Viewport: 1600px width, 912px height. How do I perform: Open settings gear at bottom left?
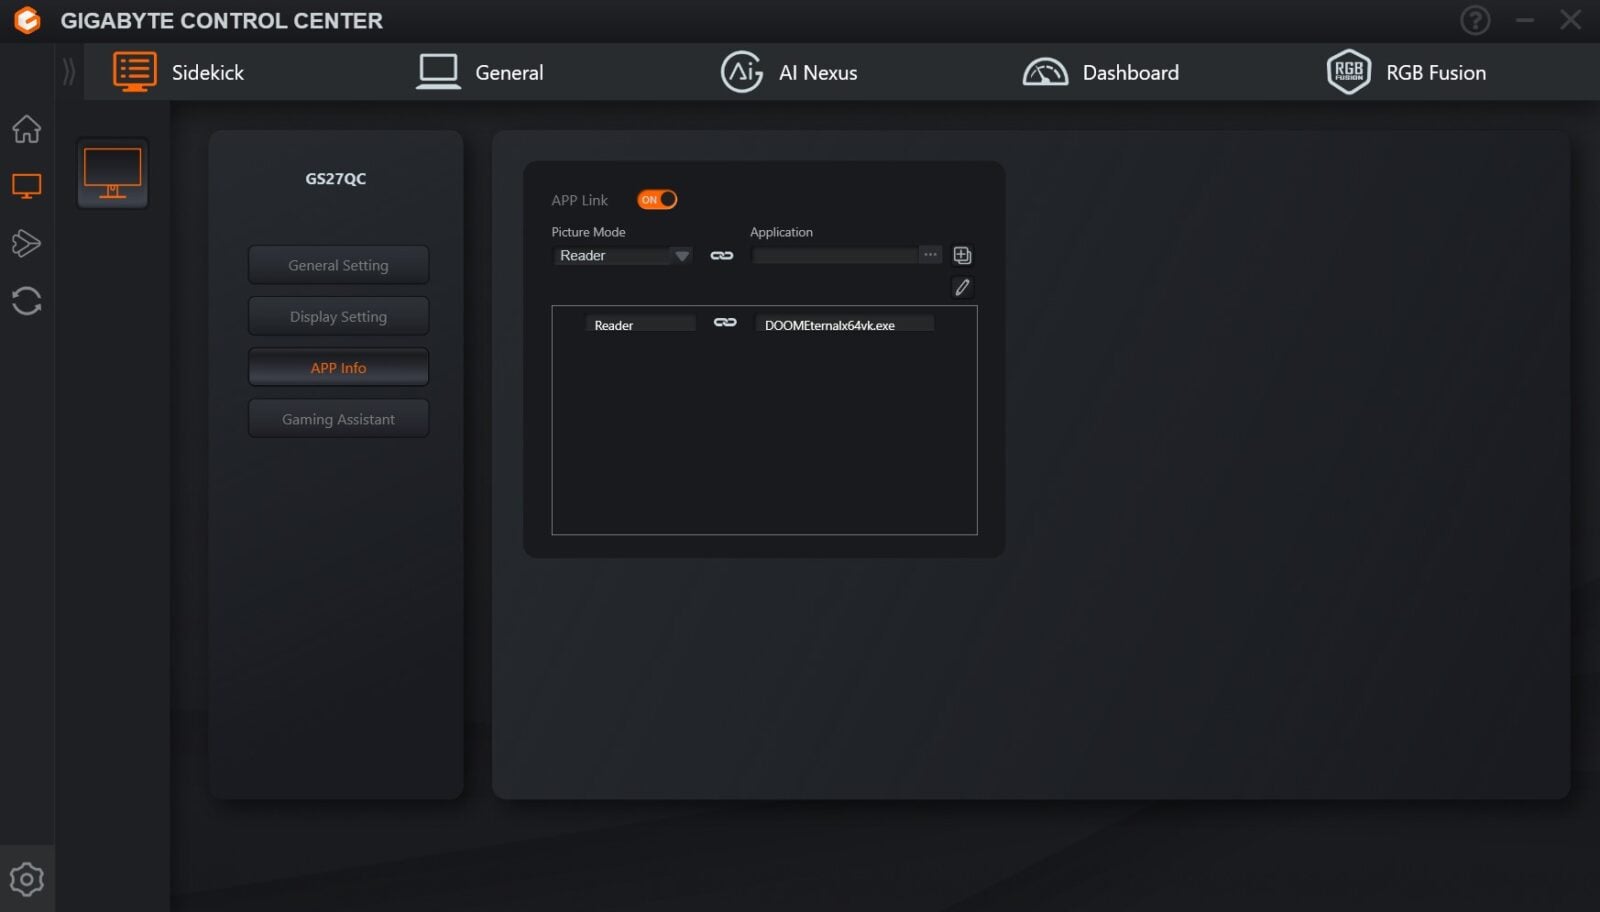coord(27,879)
